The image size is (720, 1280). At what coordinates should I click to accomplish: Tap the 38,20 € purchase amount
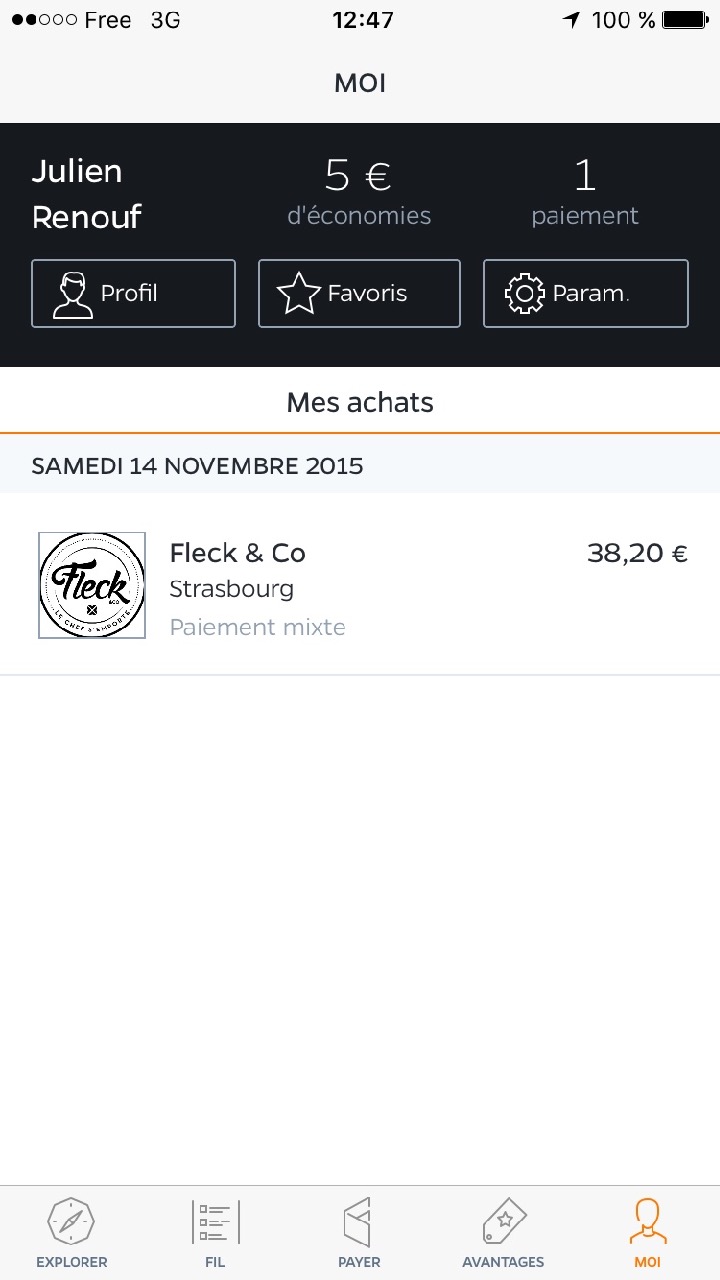(x=637, y=553)
